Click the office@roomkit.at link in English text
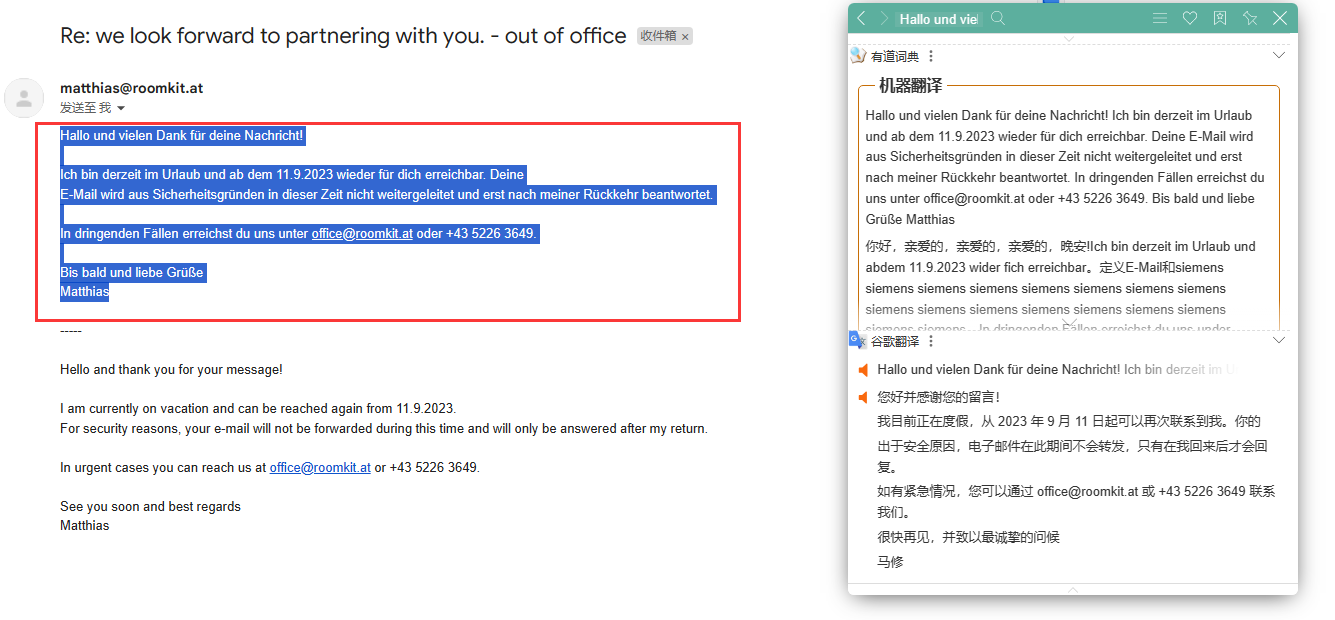The height and width of the screenshot is (620, 1335). [x=320, y=467]
